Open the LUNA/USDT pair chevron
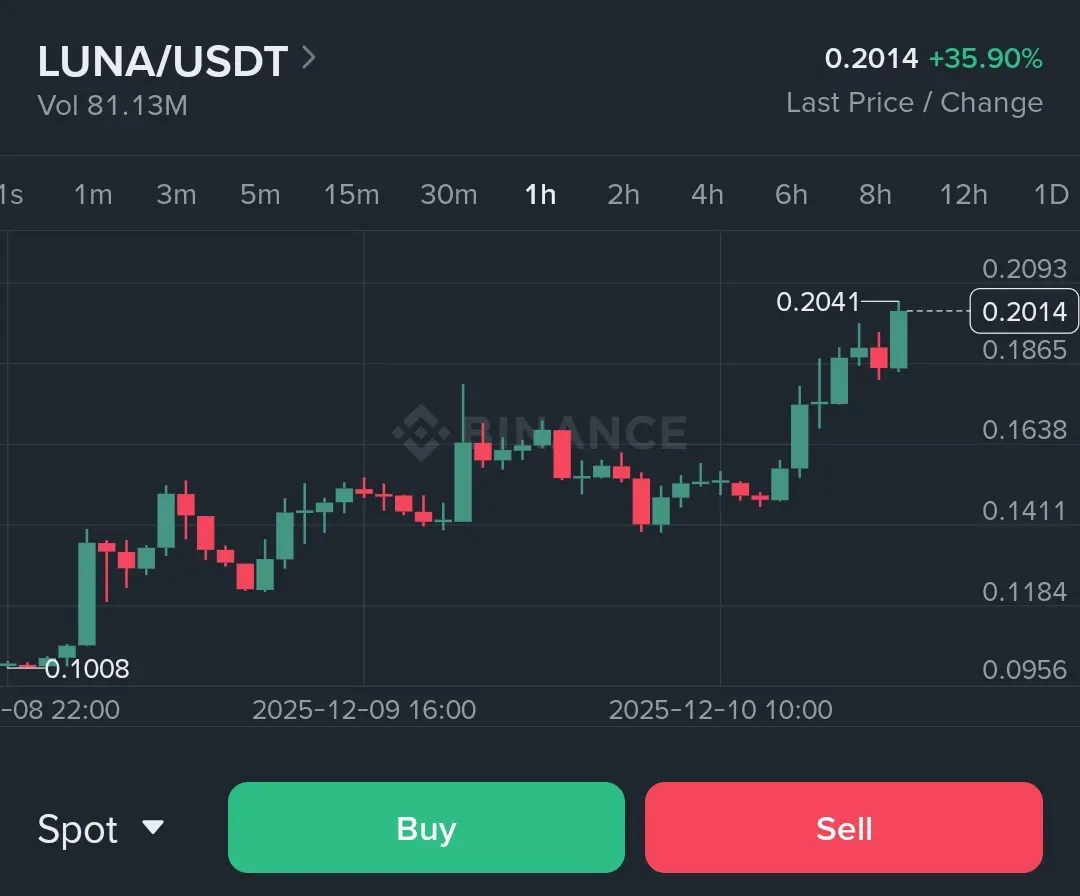The height and width of the screenshot is (896, 1080). tap(309, 59)
